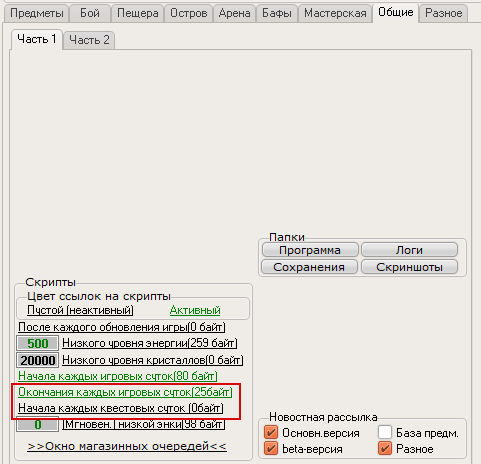Edit the energy threshold field 500

pos(38,343)
